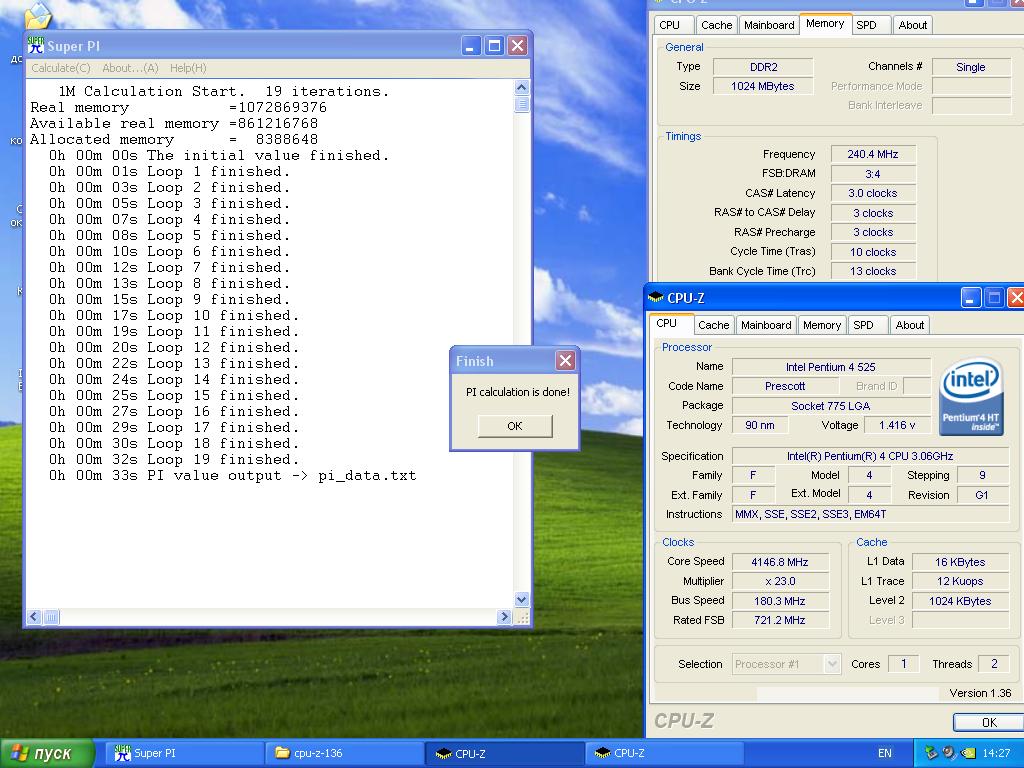1024x768 pixels.
Task: Click the system tray clock 14:27
Action: tap(996, 753)
